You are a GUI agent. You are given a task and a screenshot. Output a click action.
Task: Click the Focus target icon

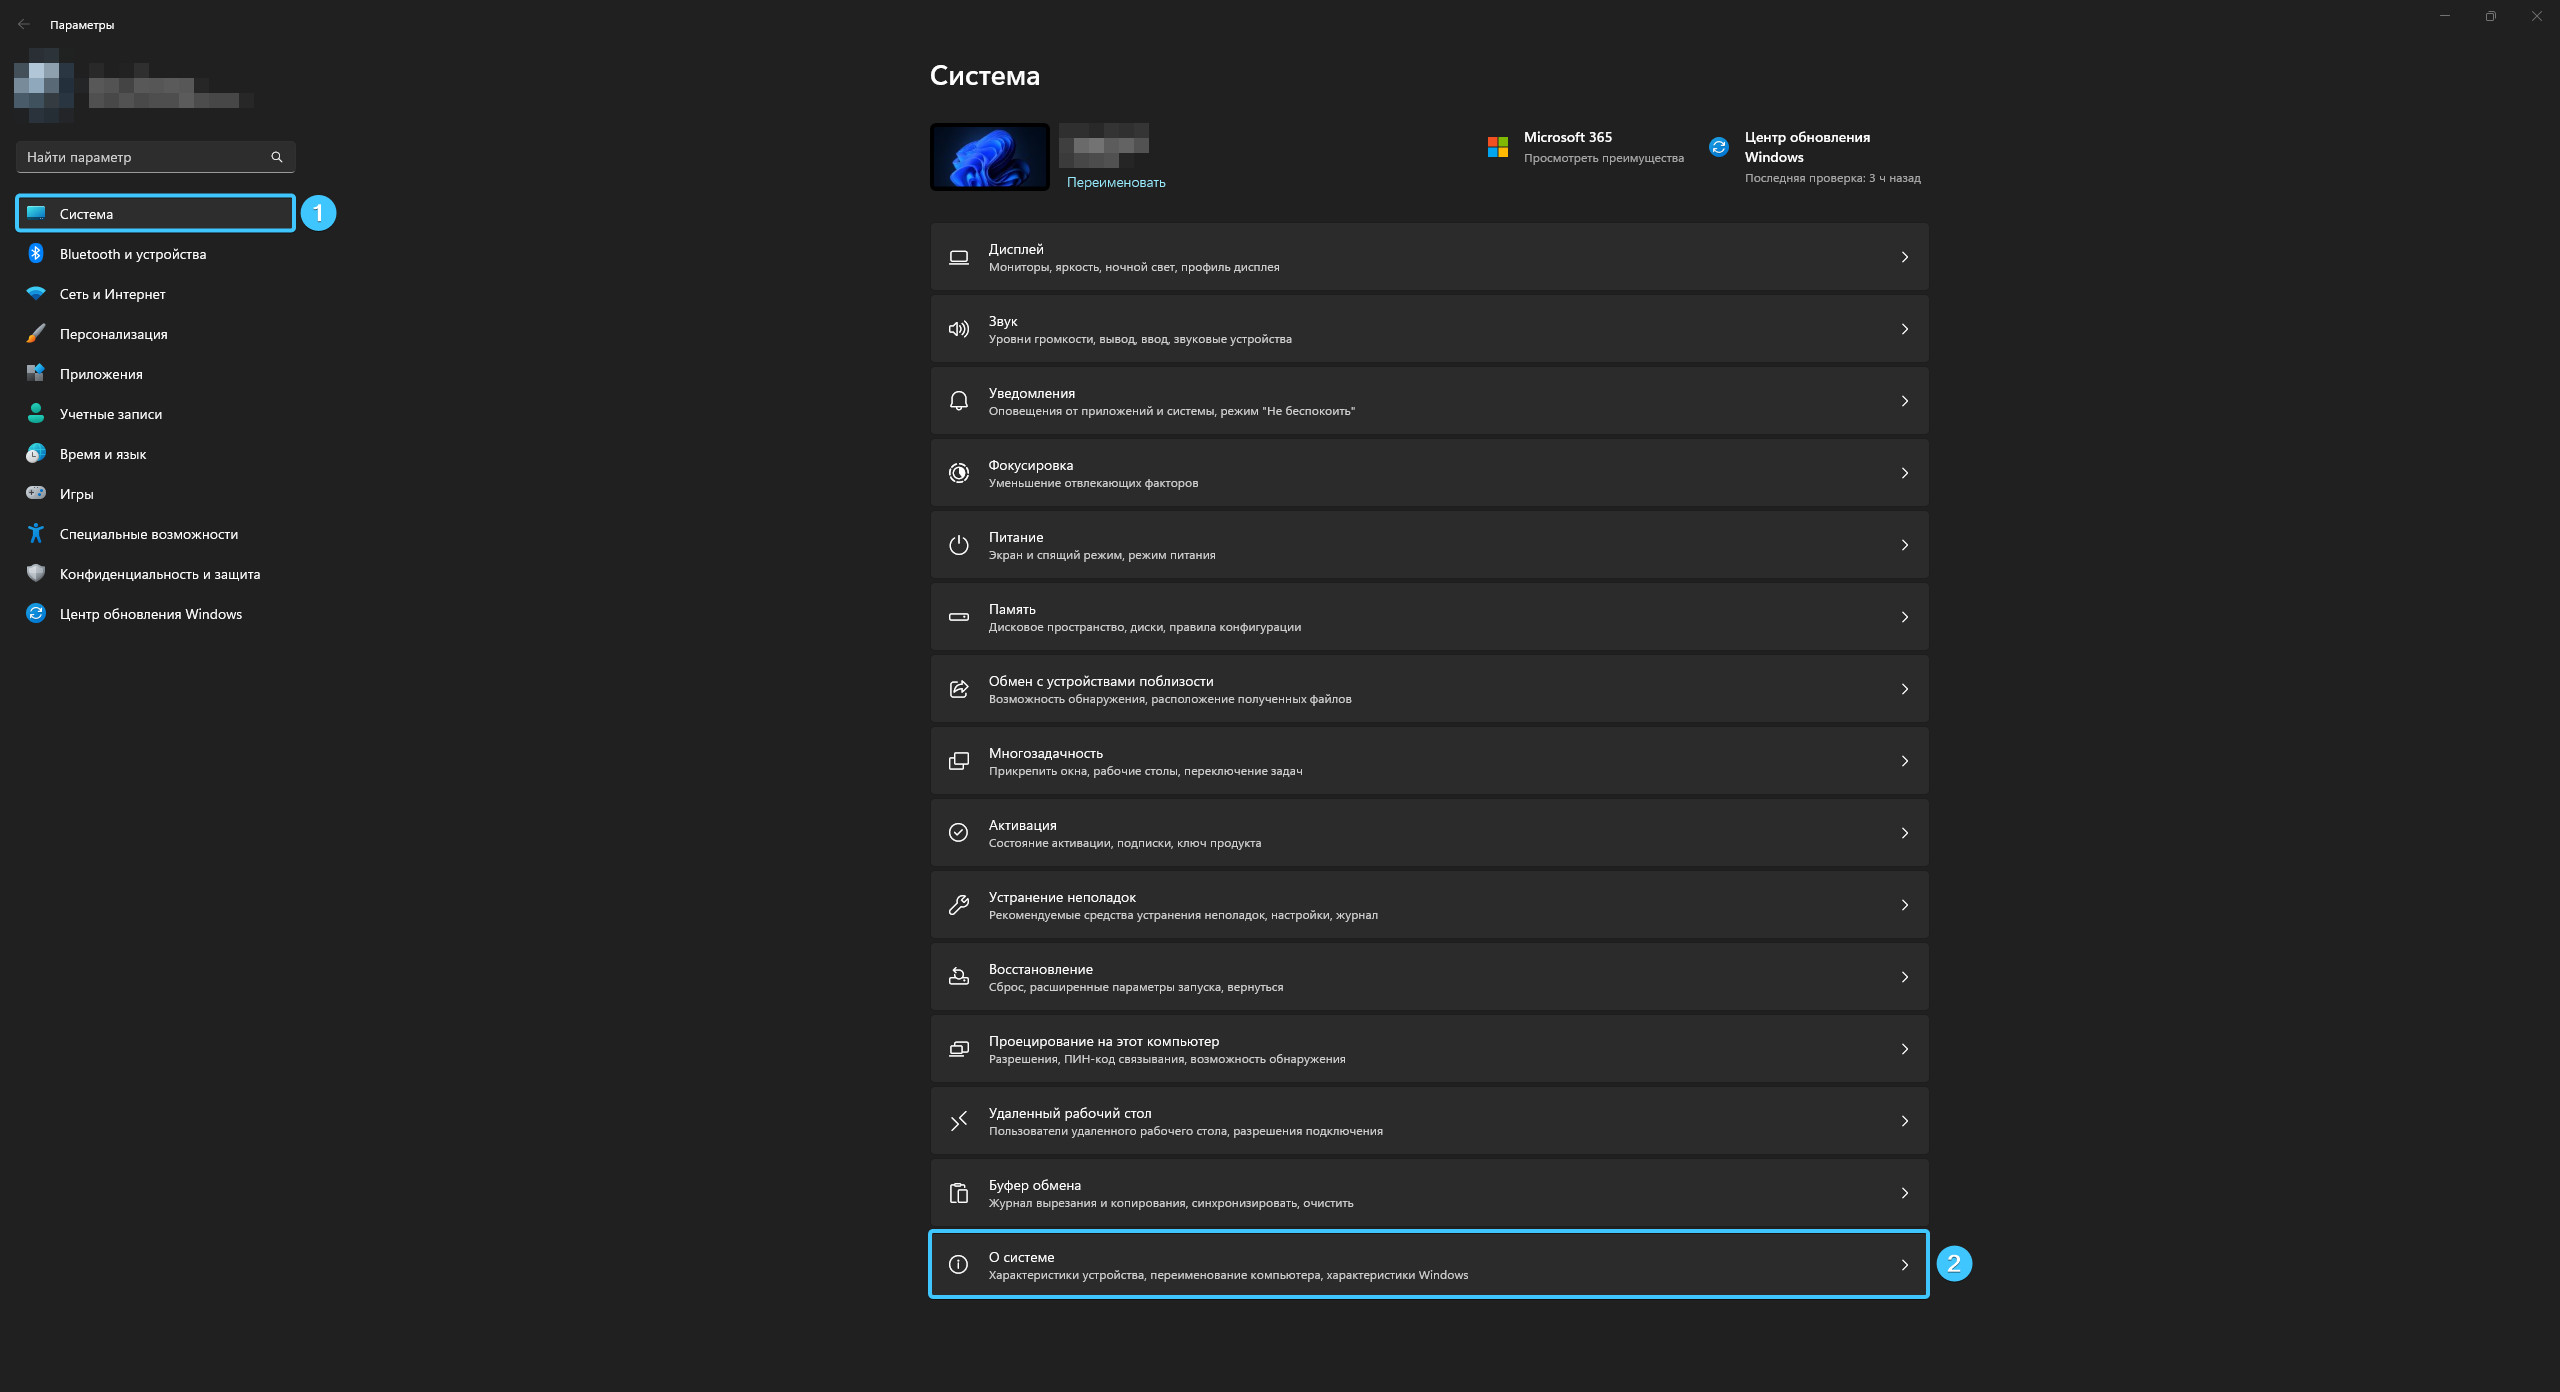coord(959,473)
